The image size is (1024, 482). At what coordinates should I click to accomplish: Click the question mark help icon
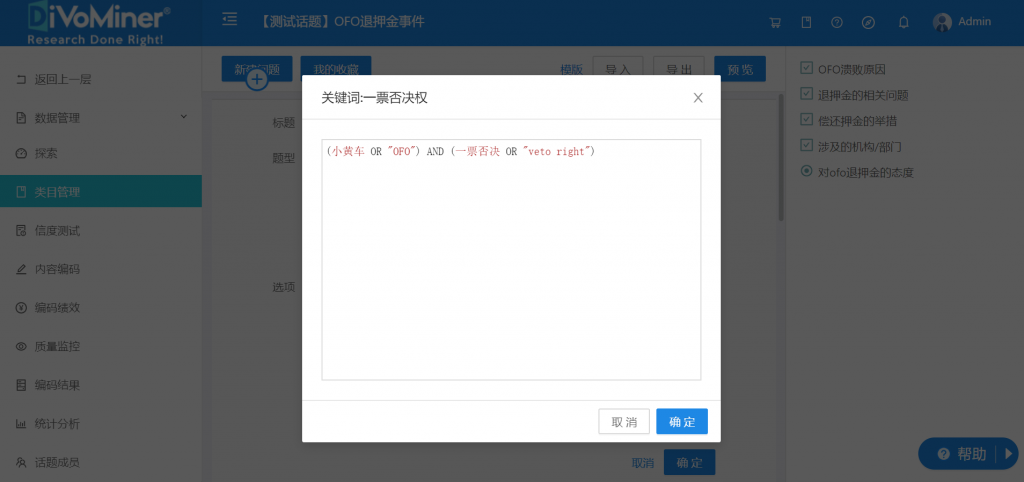(x=837, y=22)
